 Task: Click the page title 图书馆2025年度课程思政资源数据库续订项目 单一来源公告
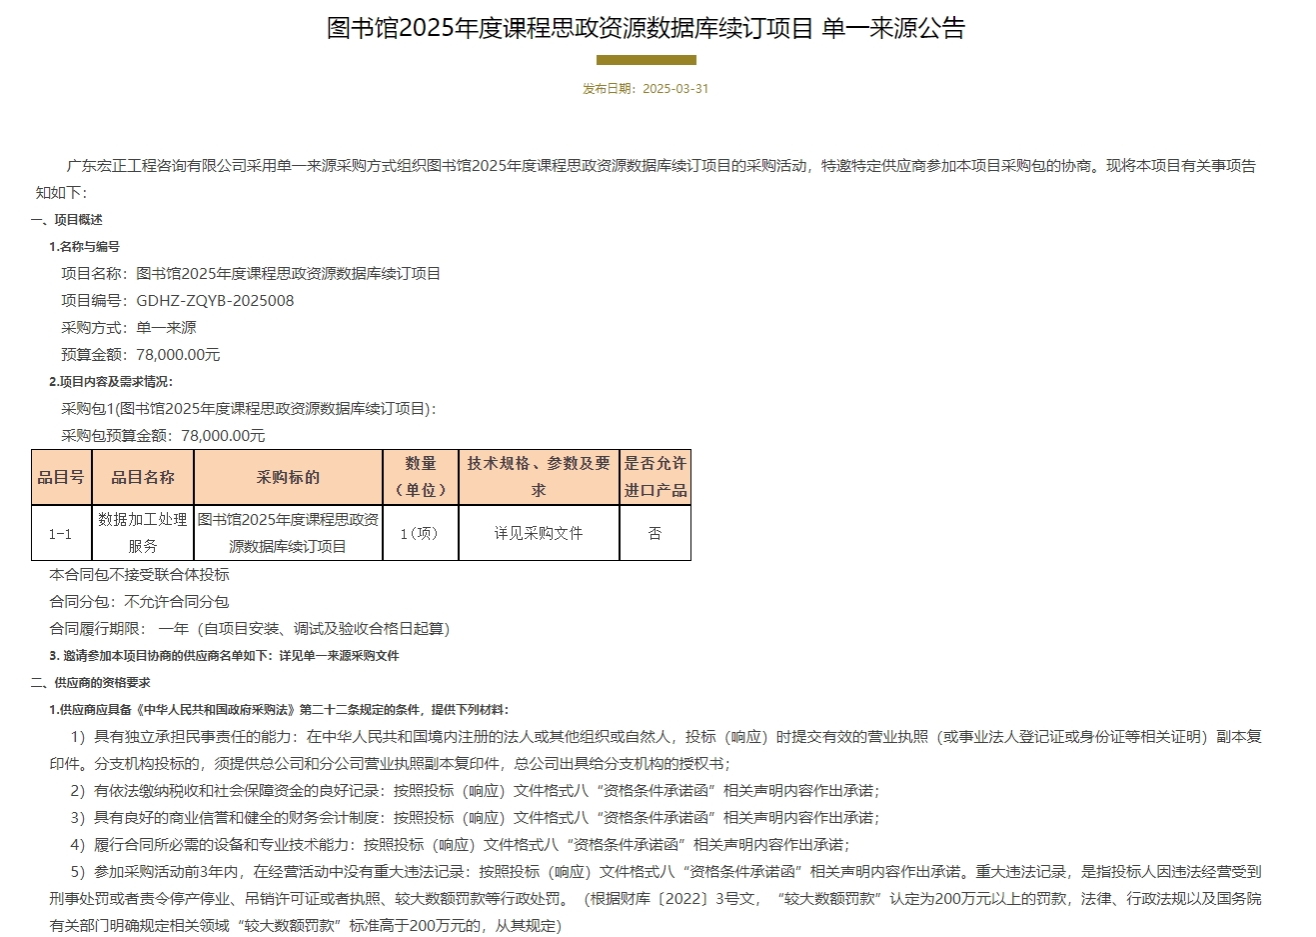[646, 29]
